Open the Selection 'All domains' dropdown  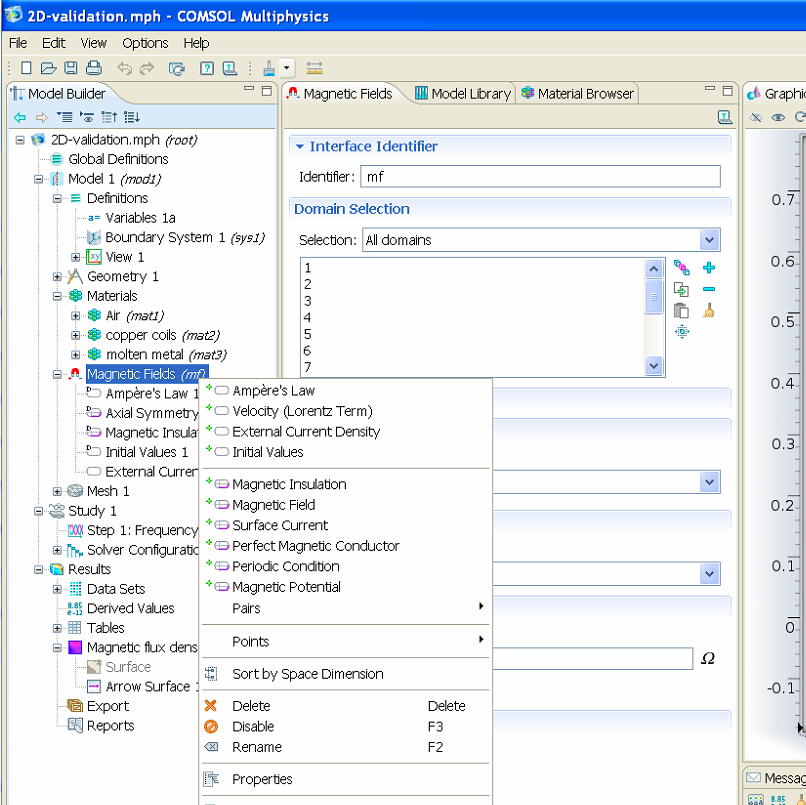point(709,240)
